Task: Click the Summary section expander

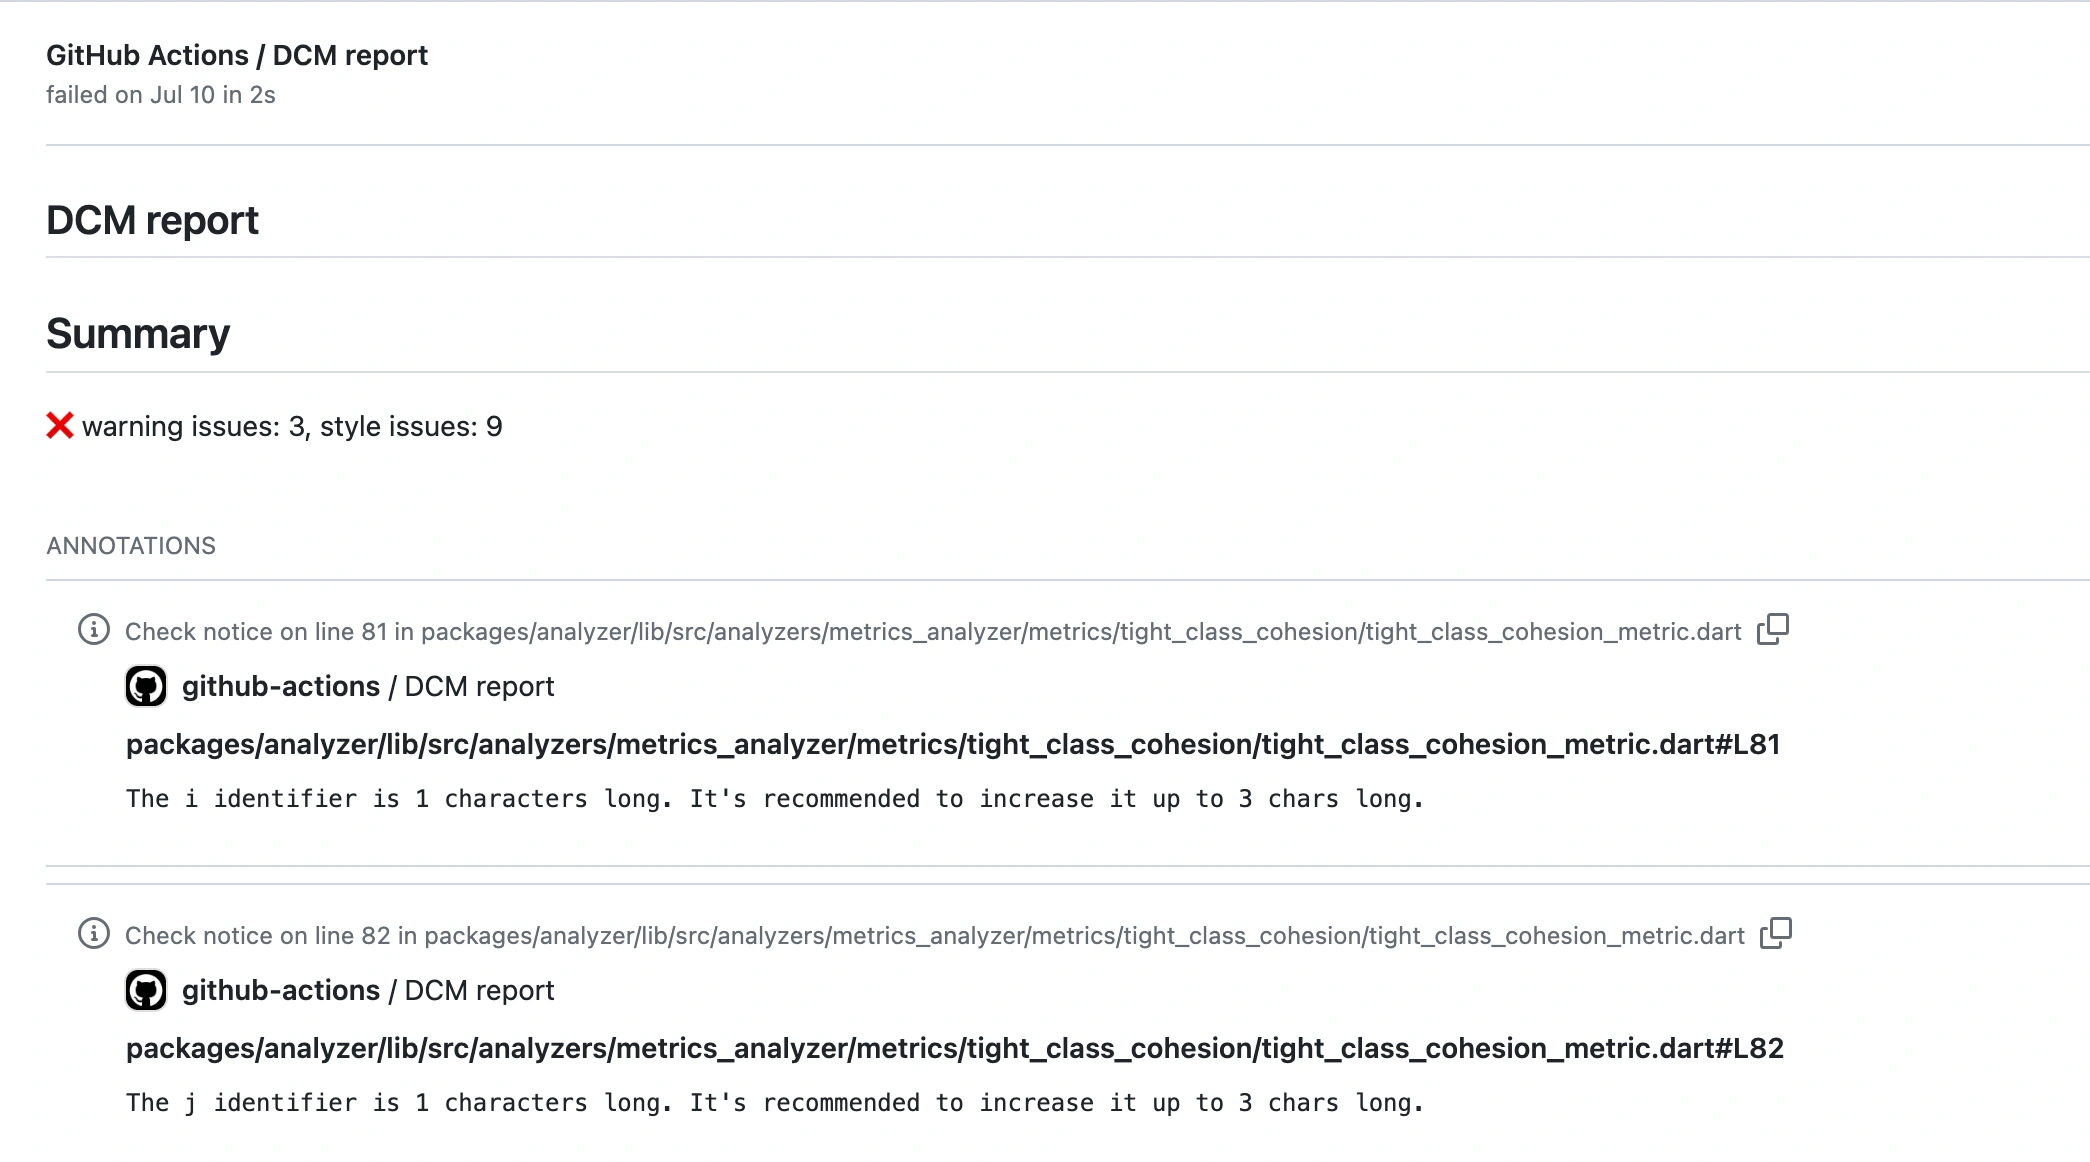Action: pos(139,332)
